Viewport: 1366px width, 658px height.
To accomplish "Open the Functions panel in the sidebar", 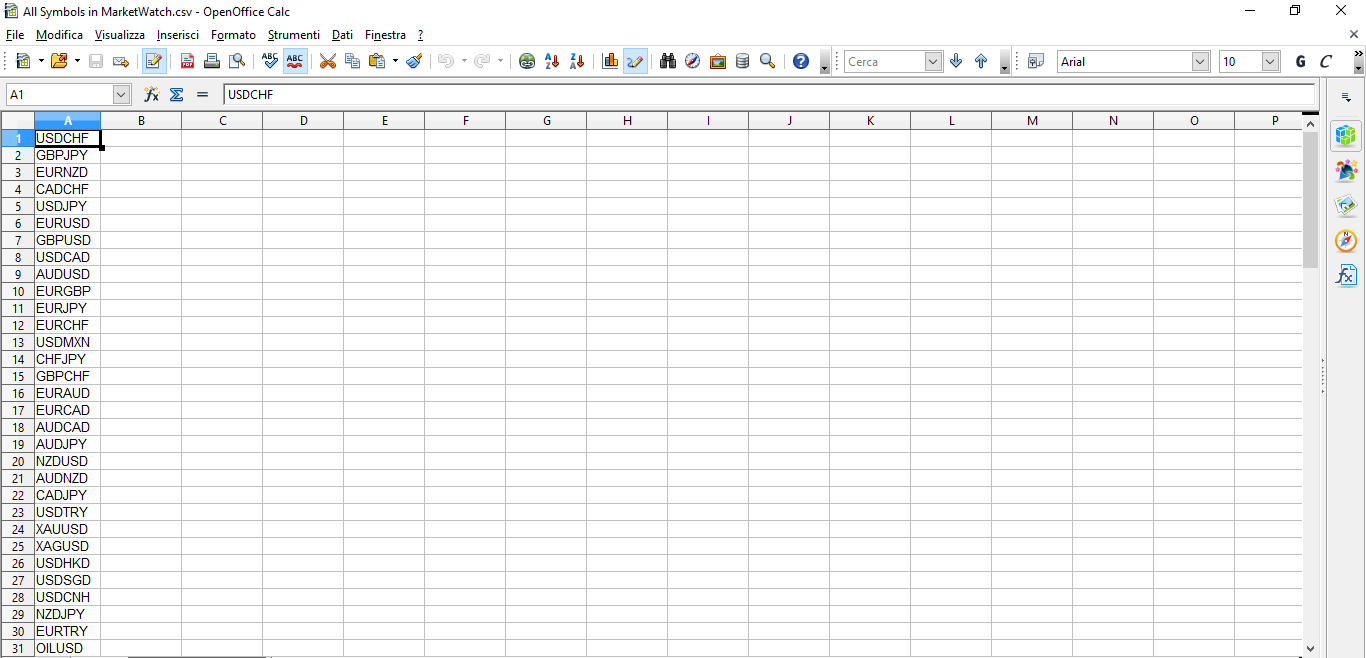I will tap(1346, 273).
